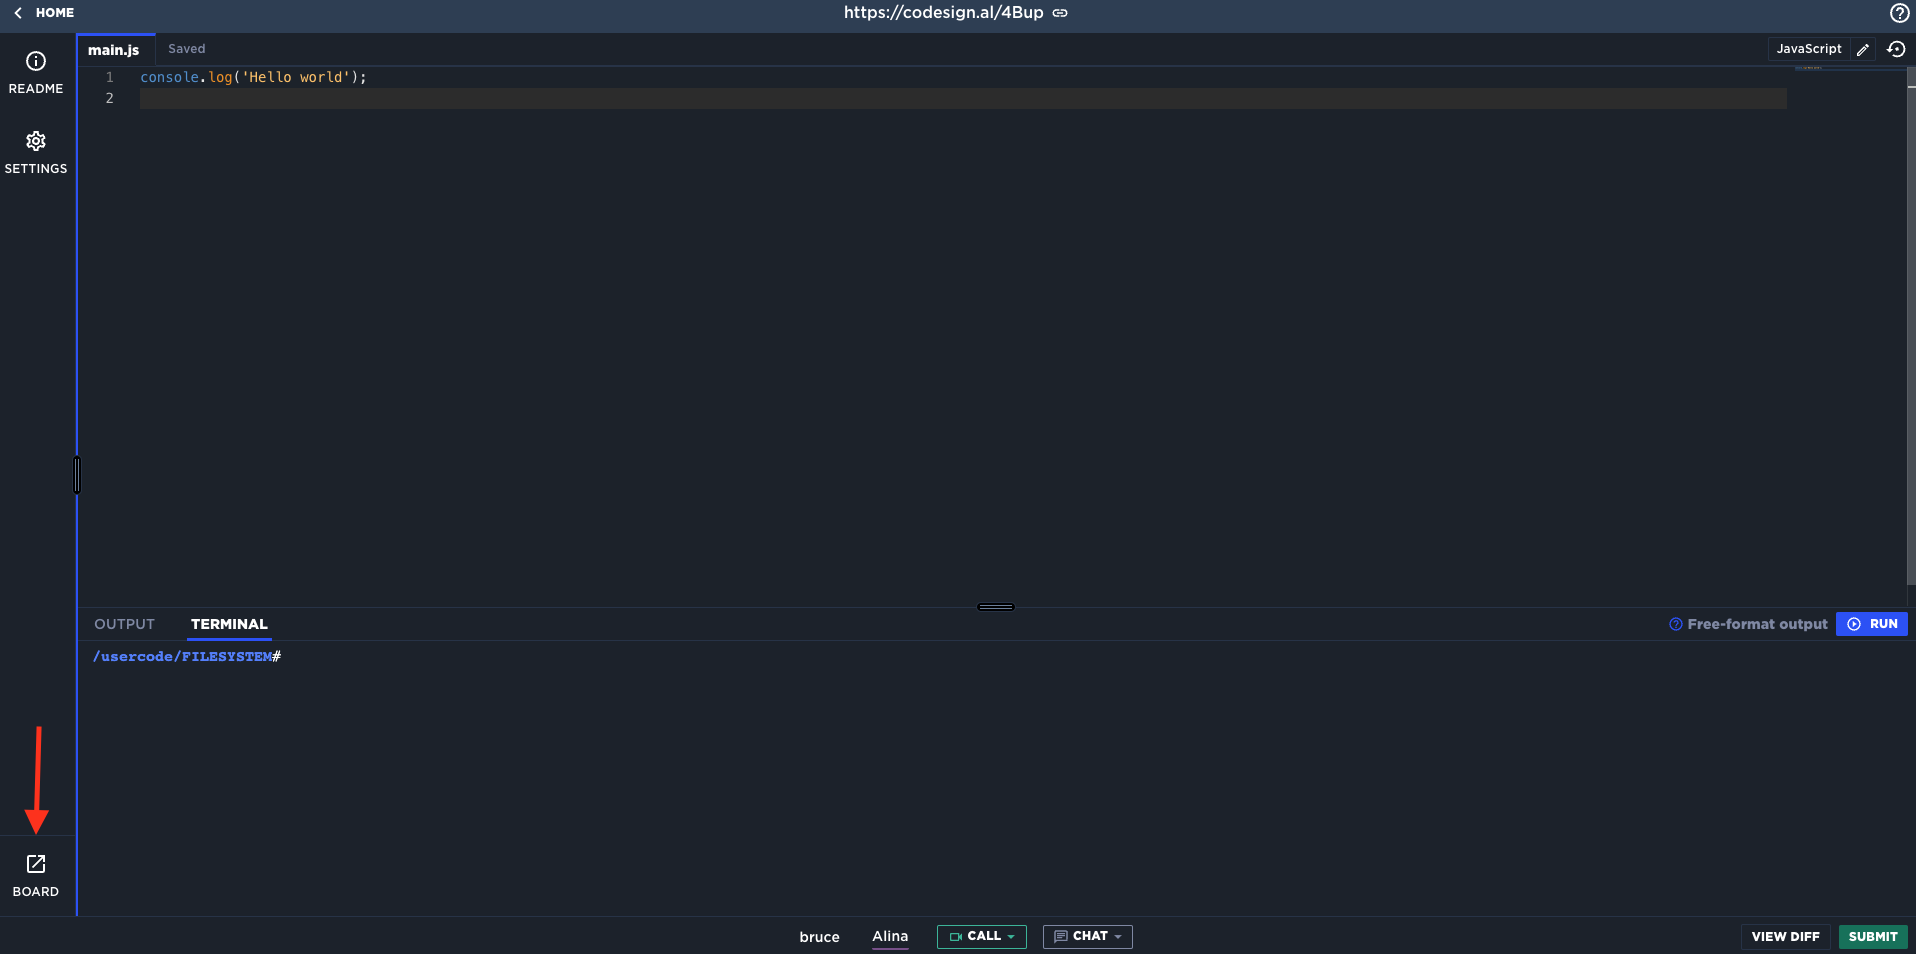Go back to Home
Viewport: 1916px width, 954px height.
coord(45,13)
